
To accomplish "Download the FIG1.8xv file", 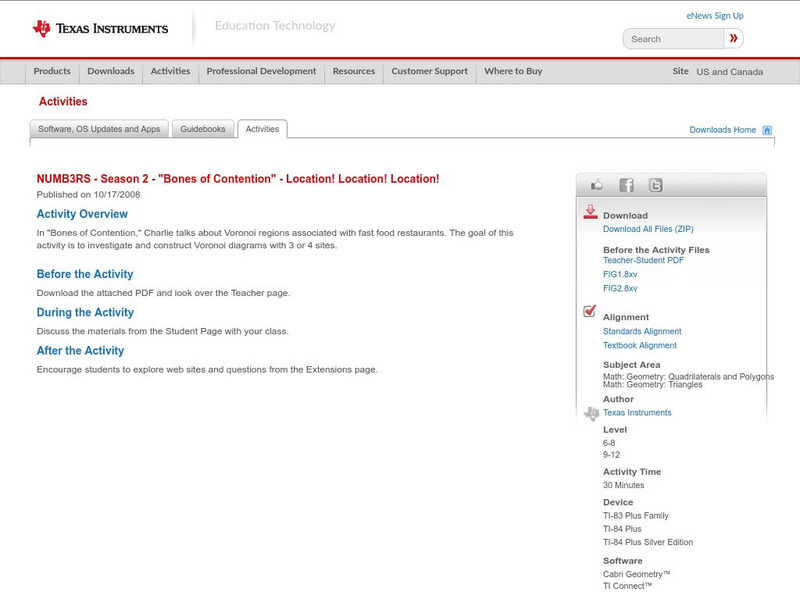I will click(620, 275).
